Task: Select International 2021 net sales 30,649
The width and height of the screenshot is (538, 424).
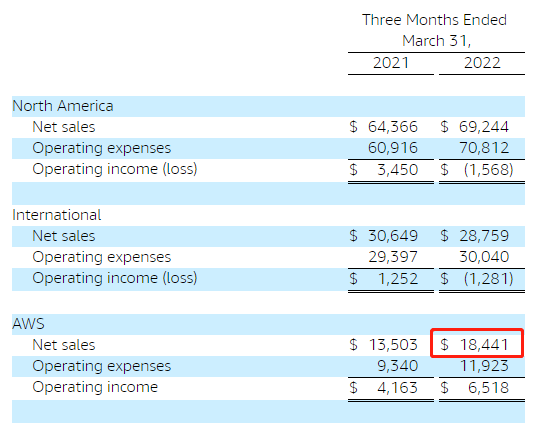Action: tap(393, 236)
